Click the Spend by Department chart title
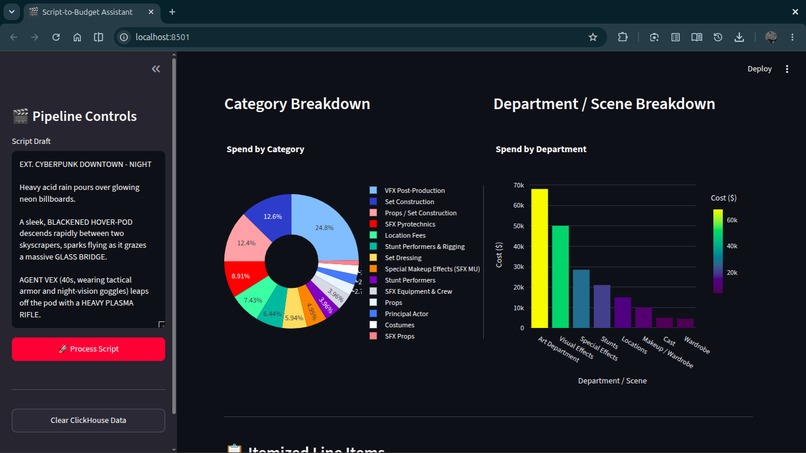Screen dimensions: 806x453 pyautogui.click(x=541, y=149)
